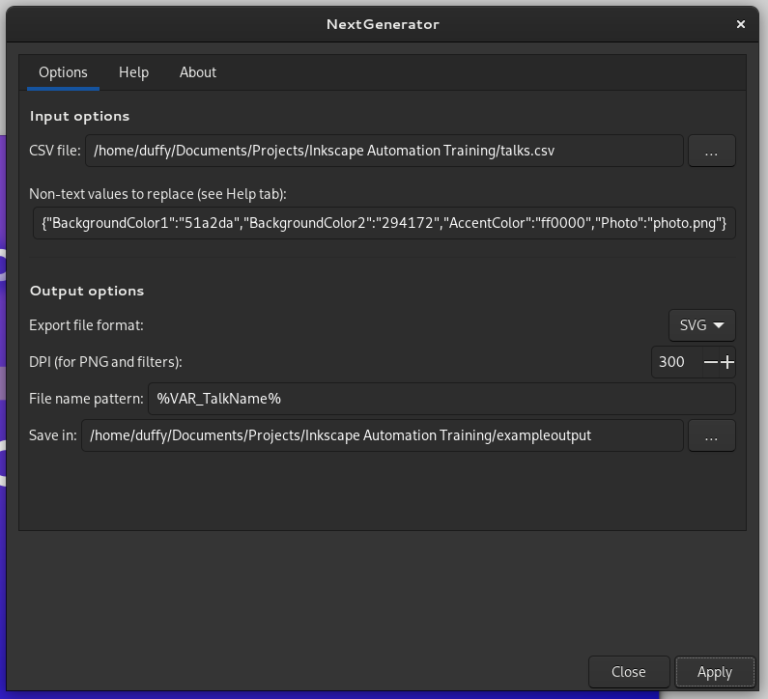Expand the Export file format dropdown
Screen dimensions: 768x699
coord(702,325)
